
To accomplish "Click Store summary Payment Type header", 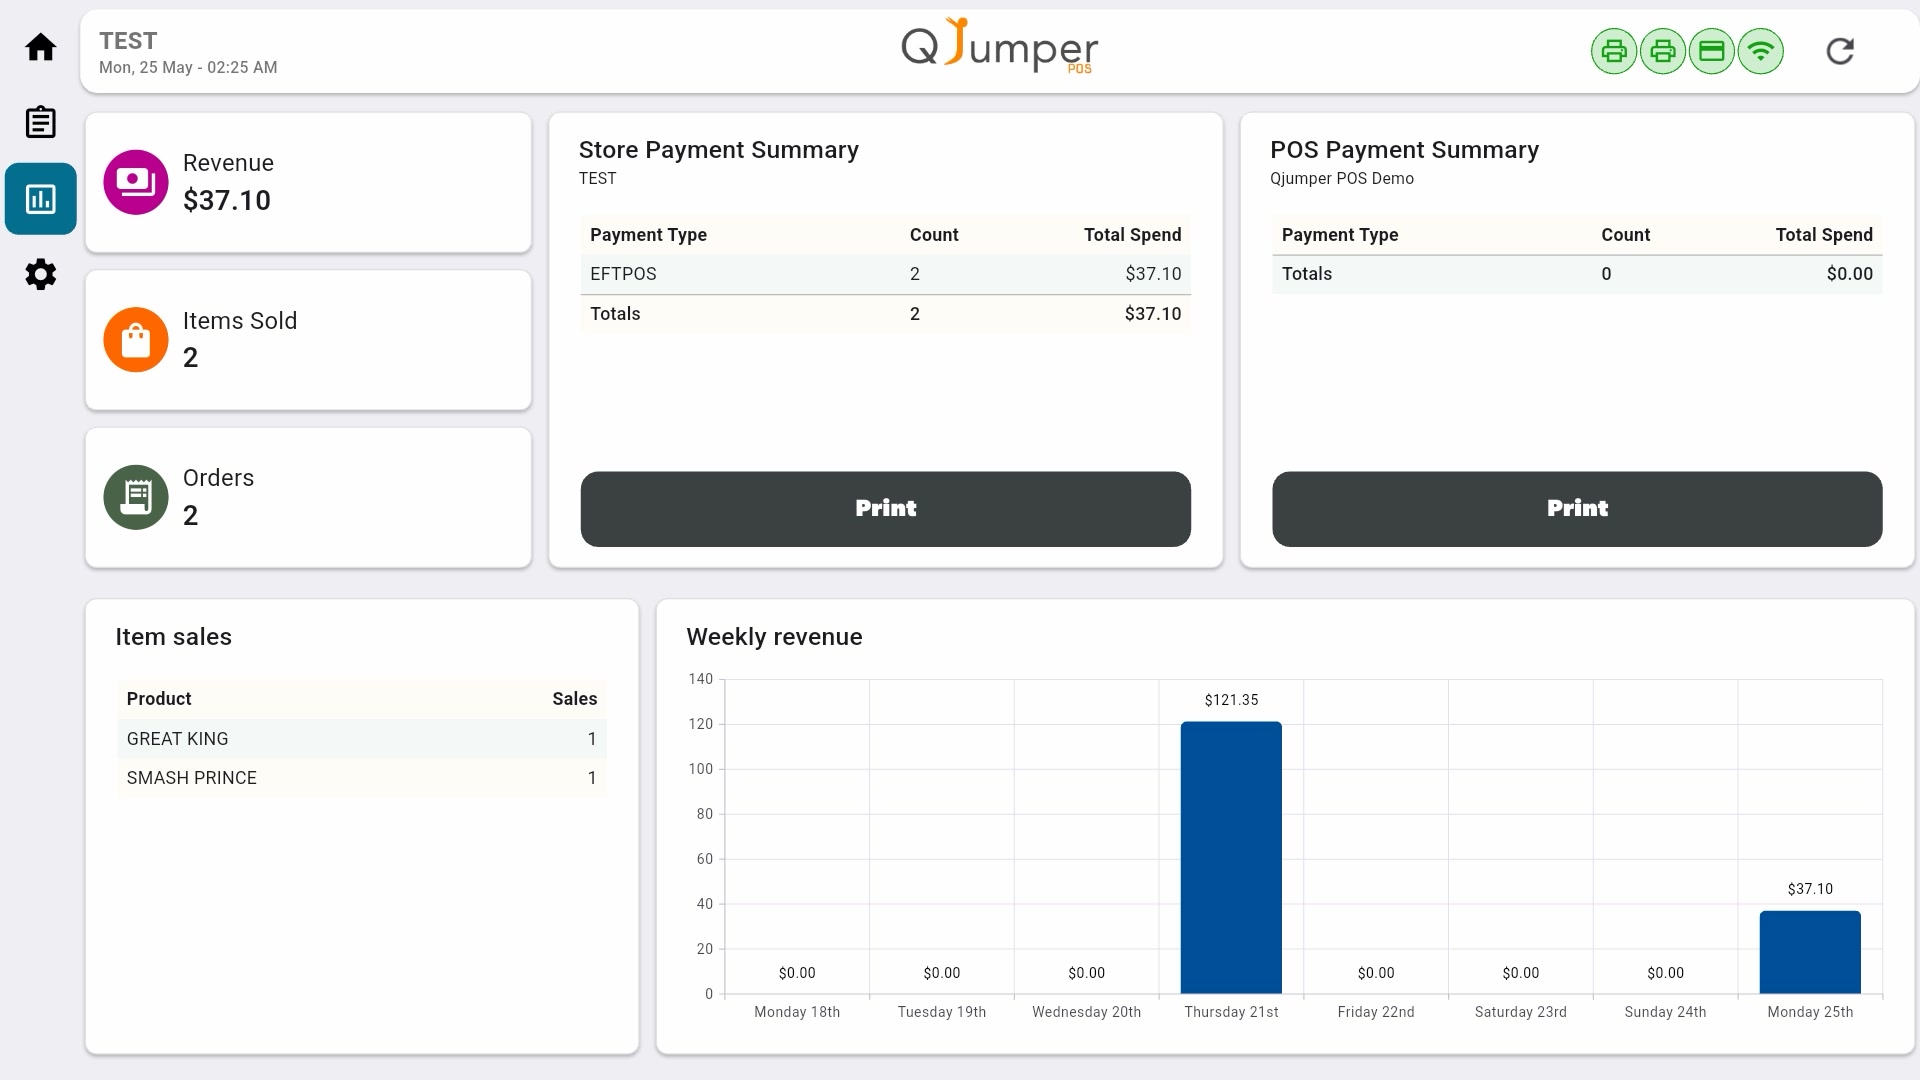I will pos(648,235).
